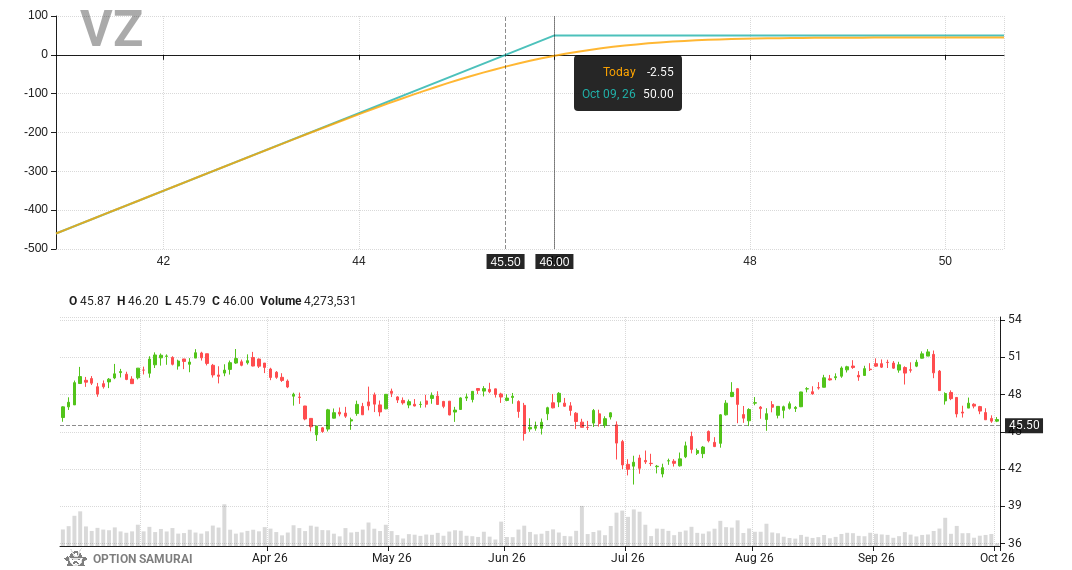The width and height of the screenshot is (1072, 570).
Task: Click the 36 price label on candlestick axis
Action: [1015, 543]
